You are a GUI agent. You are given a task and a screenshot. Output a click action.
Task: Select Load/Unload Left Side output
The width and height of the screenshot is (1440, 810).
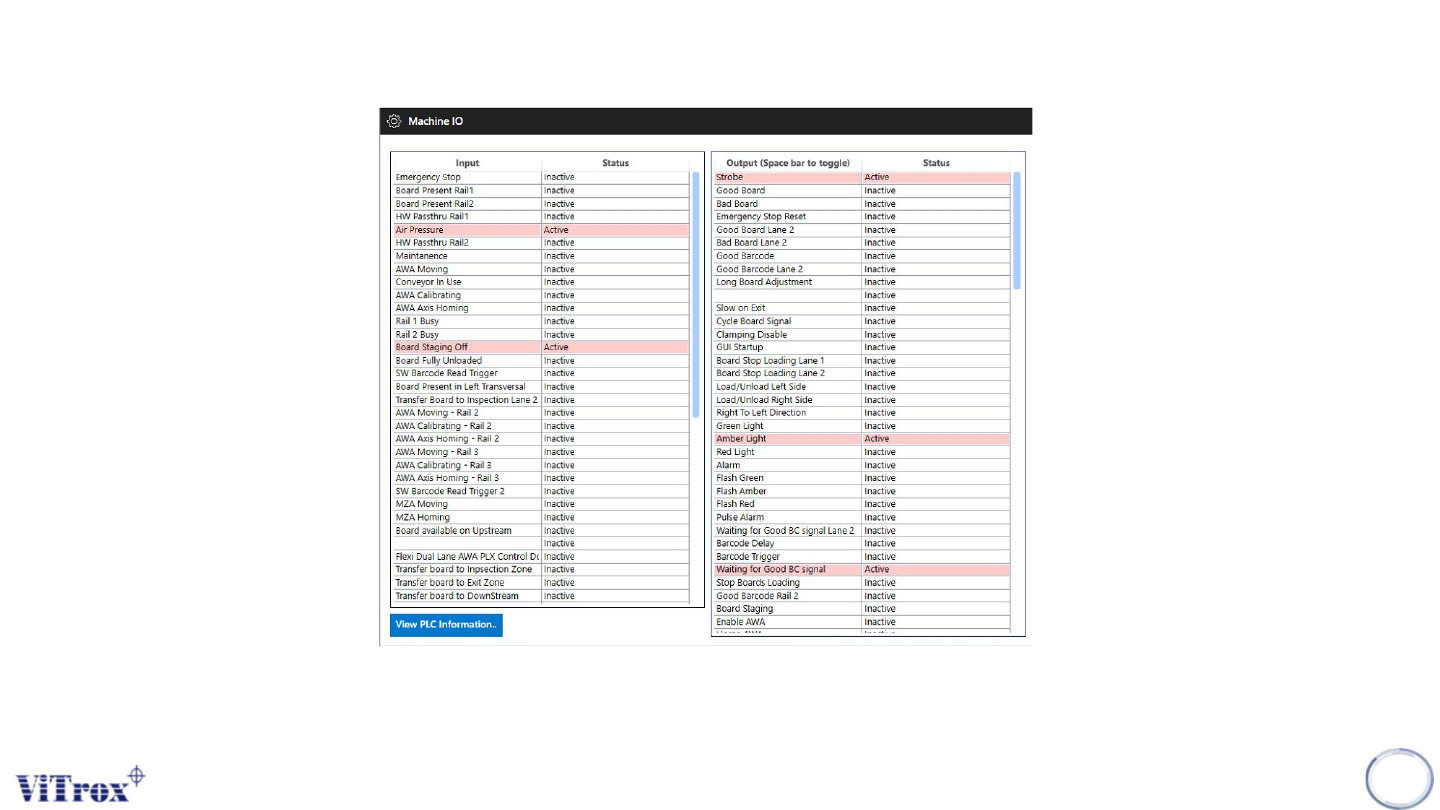click(862, 386)
